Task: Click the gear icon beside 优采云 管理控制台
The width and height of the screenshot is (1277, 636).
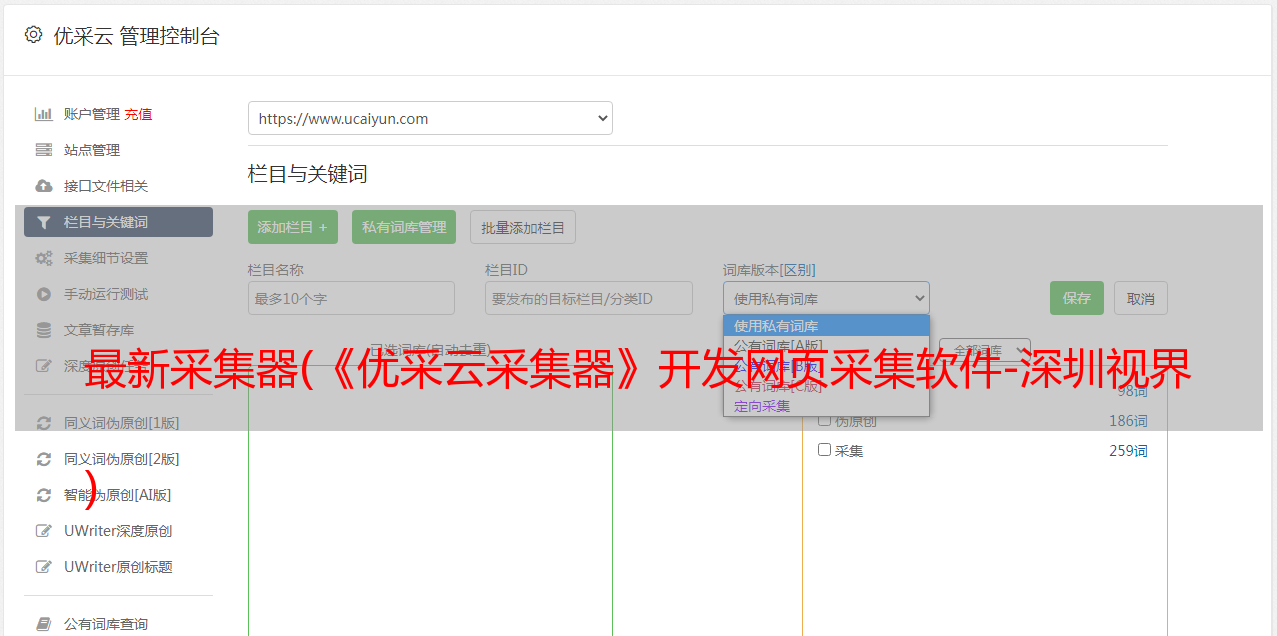Action: (x=33, y=35)
